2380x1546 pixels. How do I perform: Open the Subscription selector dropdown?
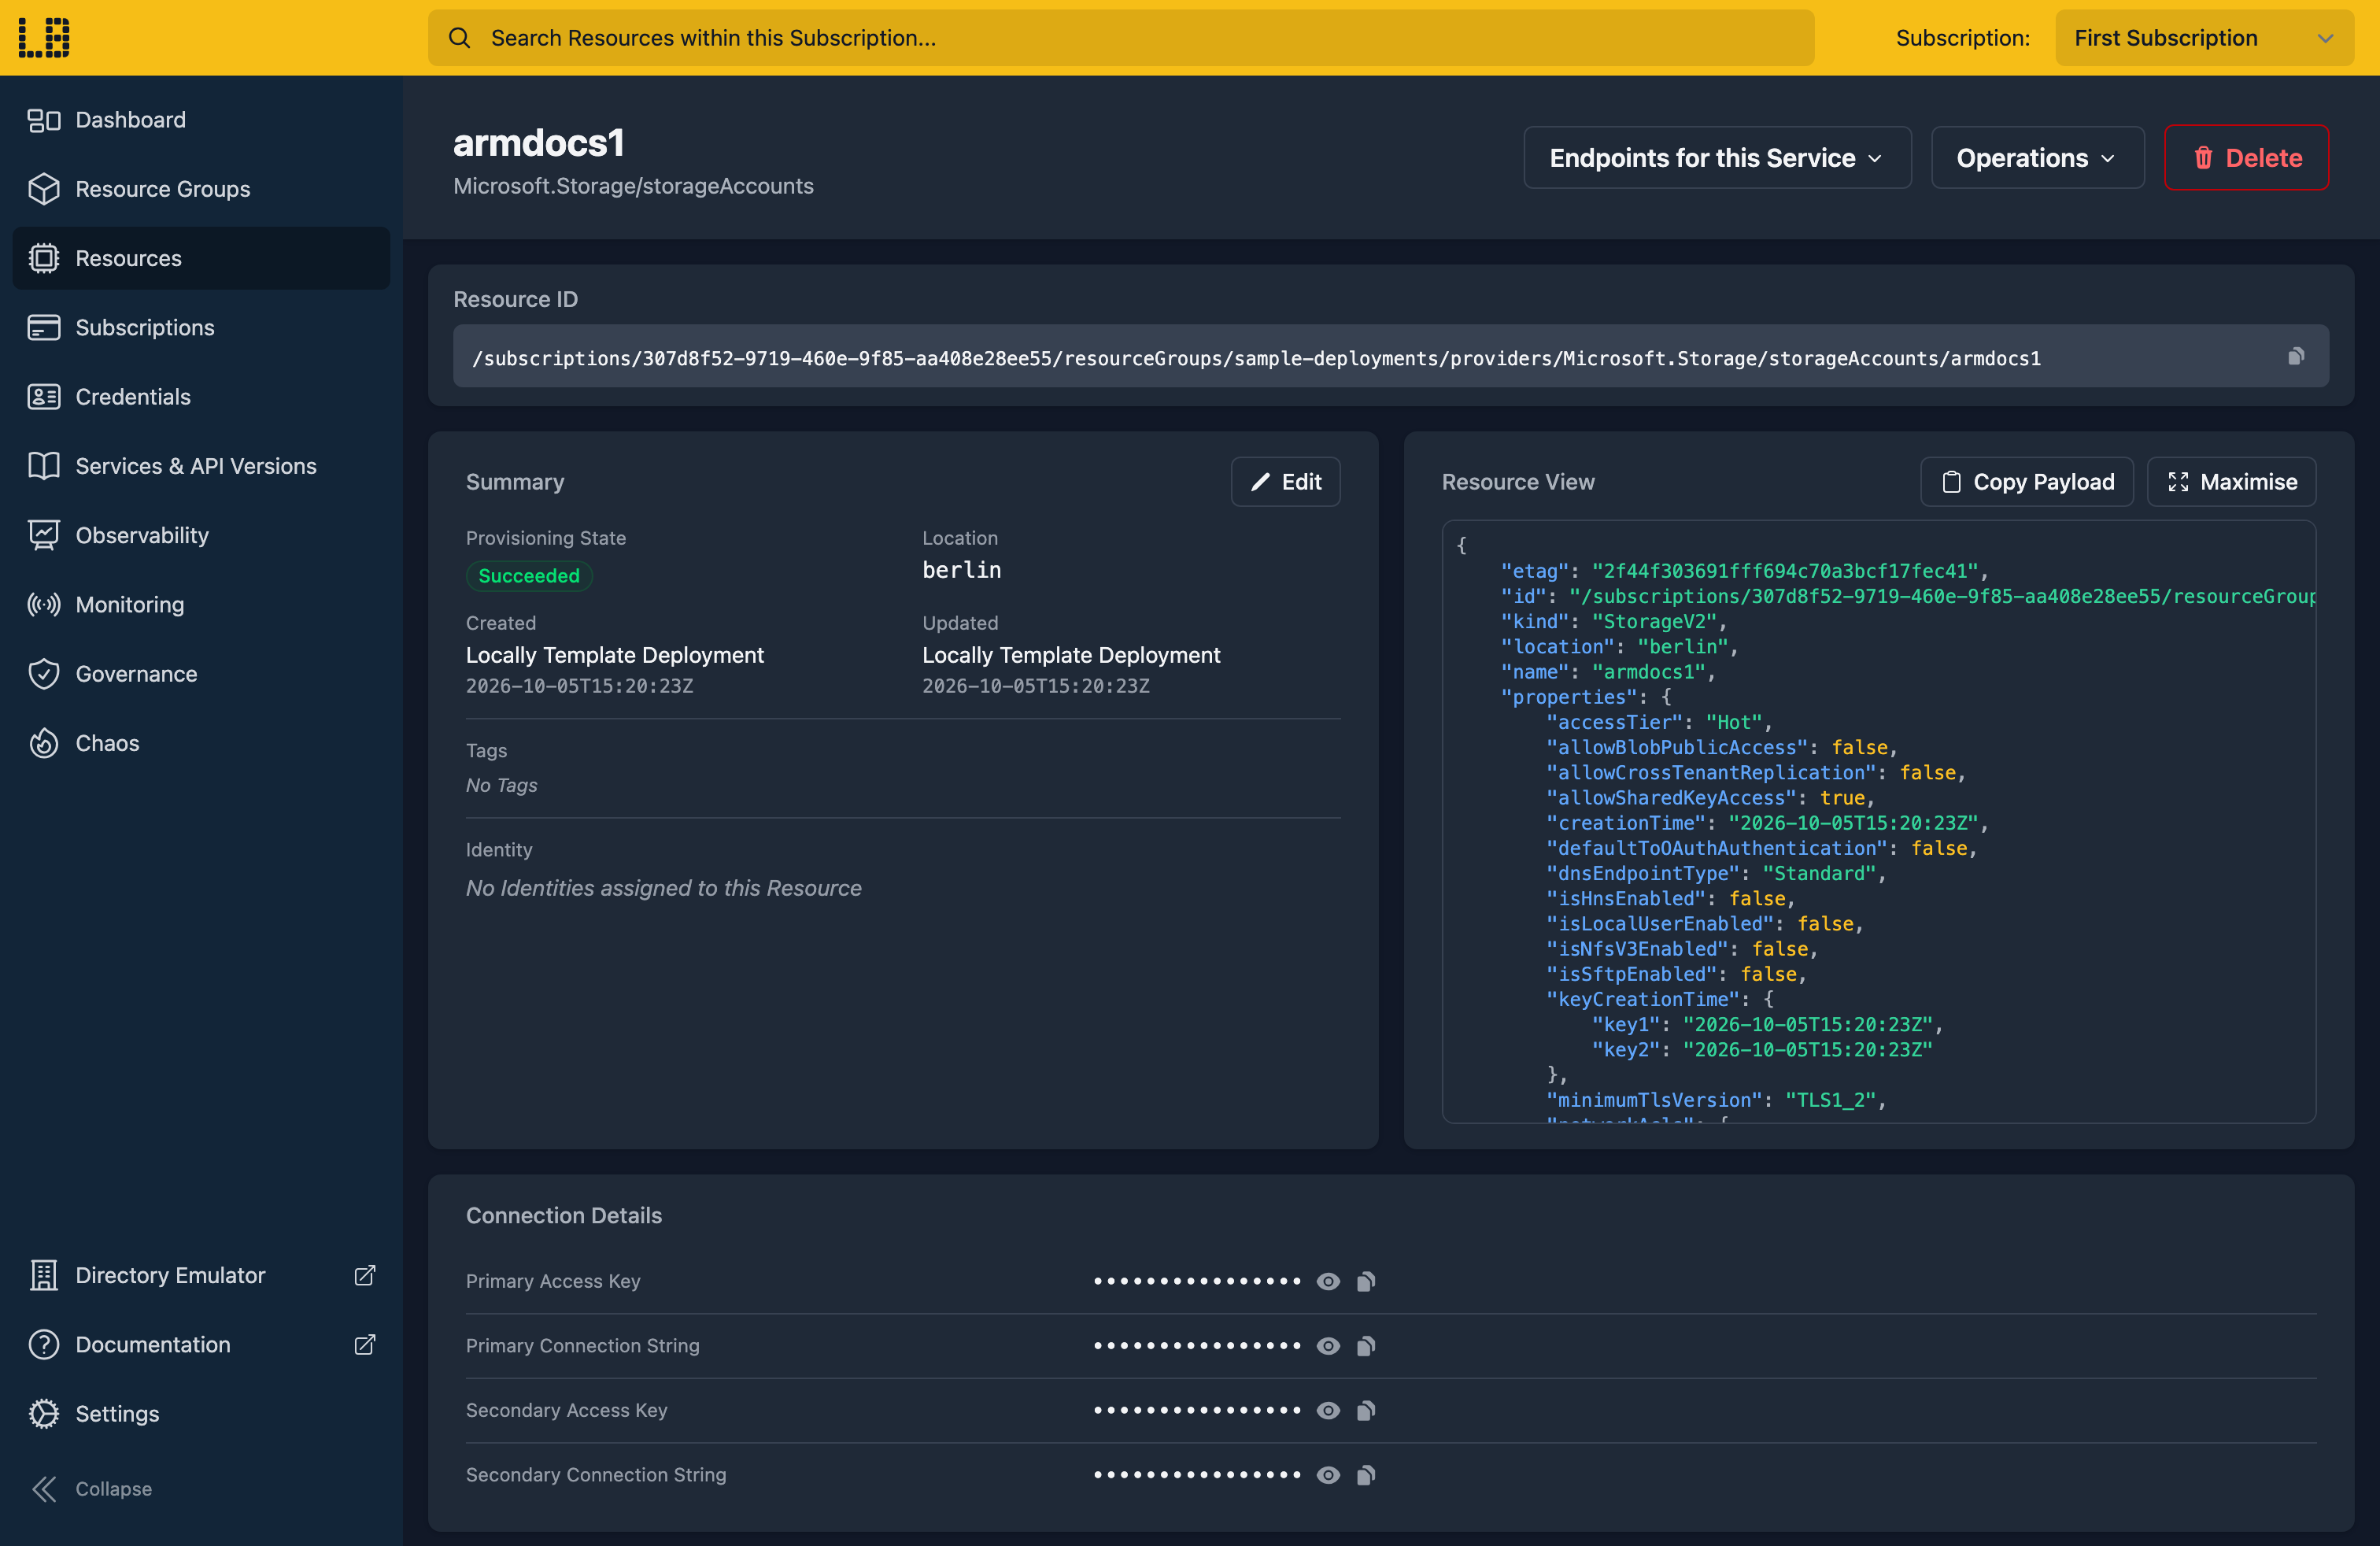(x=2204, y=38)
